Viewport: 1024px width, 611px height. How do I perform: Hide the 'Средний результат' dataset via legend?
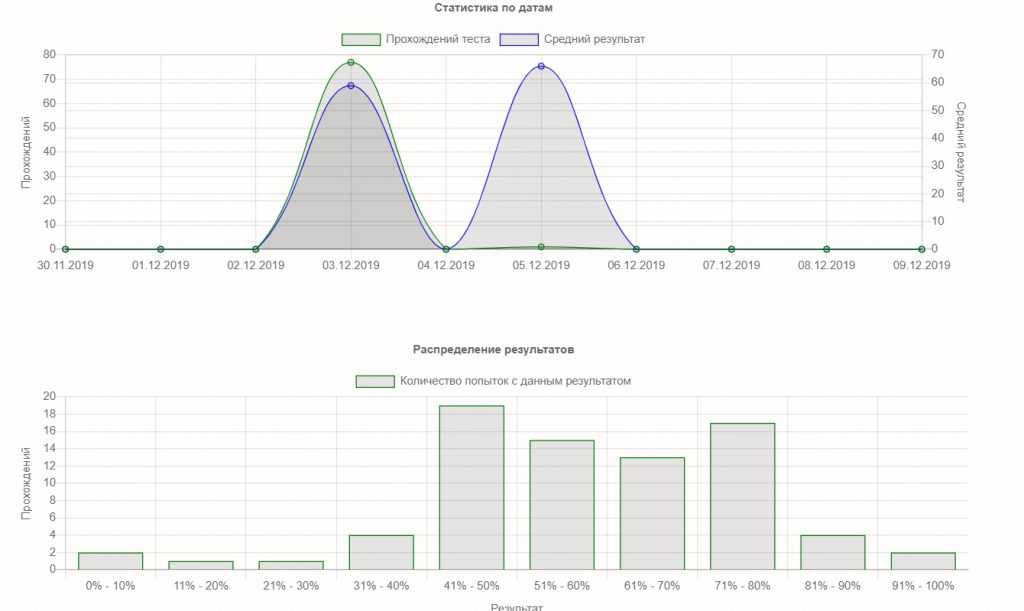573,39
